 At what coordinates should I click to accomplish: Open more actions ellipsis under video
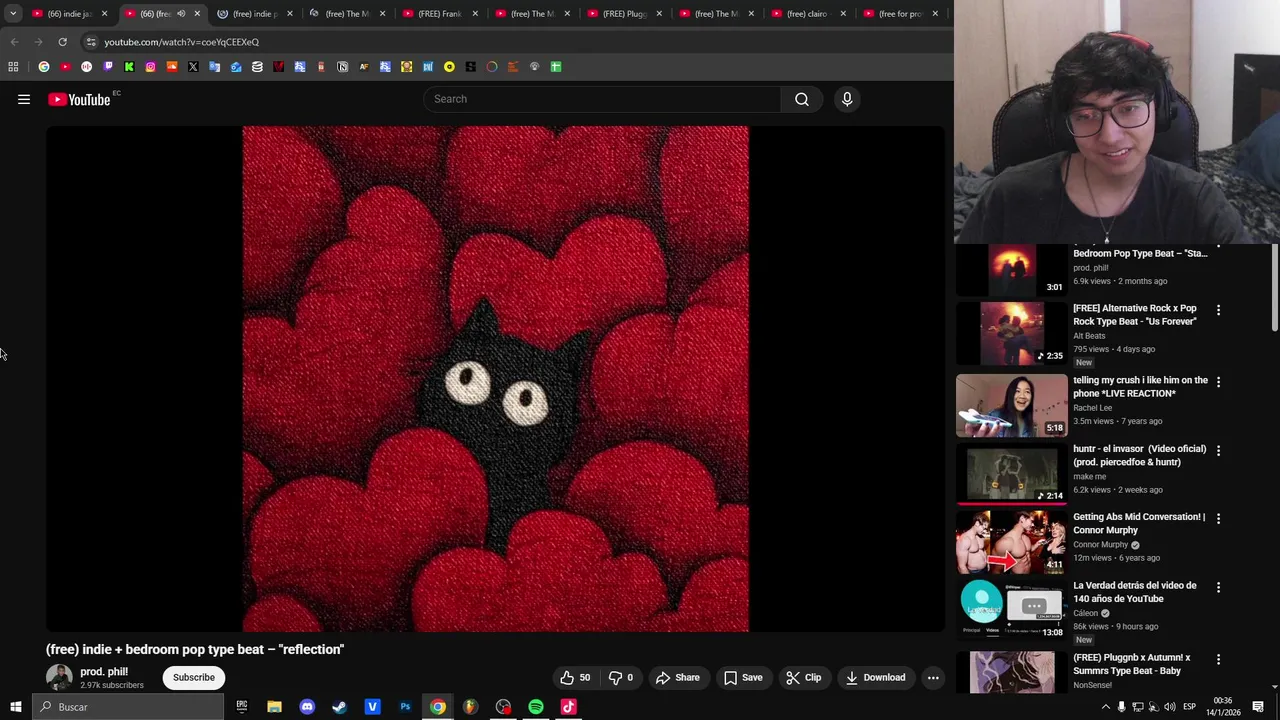point(933,677)
